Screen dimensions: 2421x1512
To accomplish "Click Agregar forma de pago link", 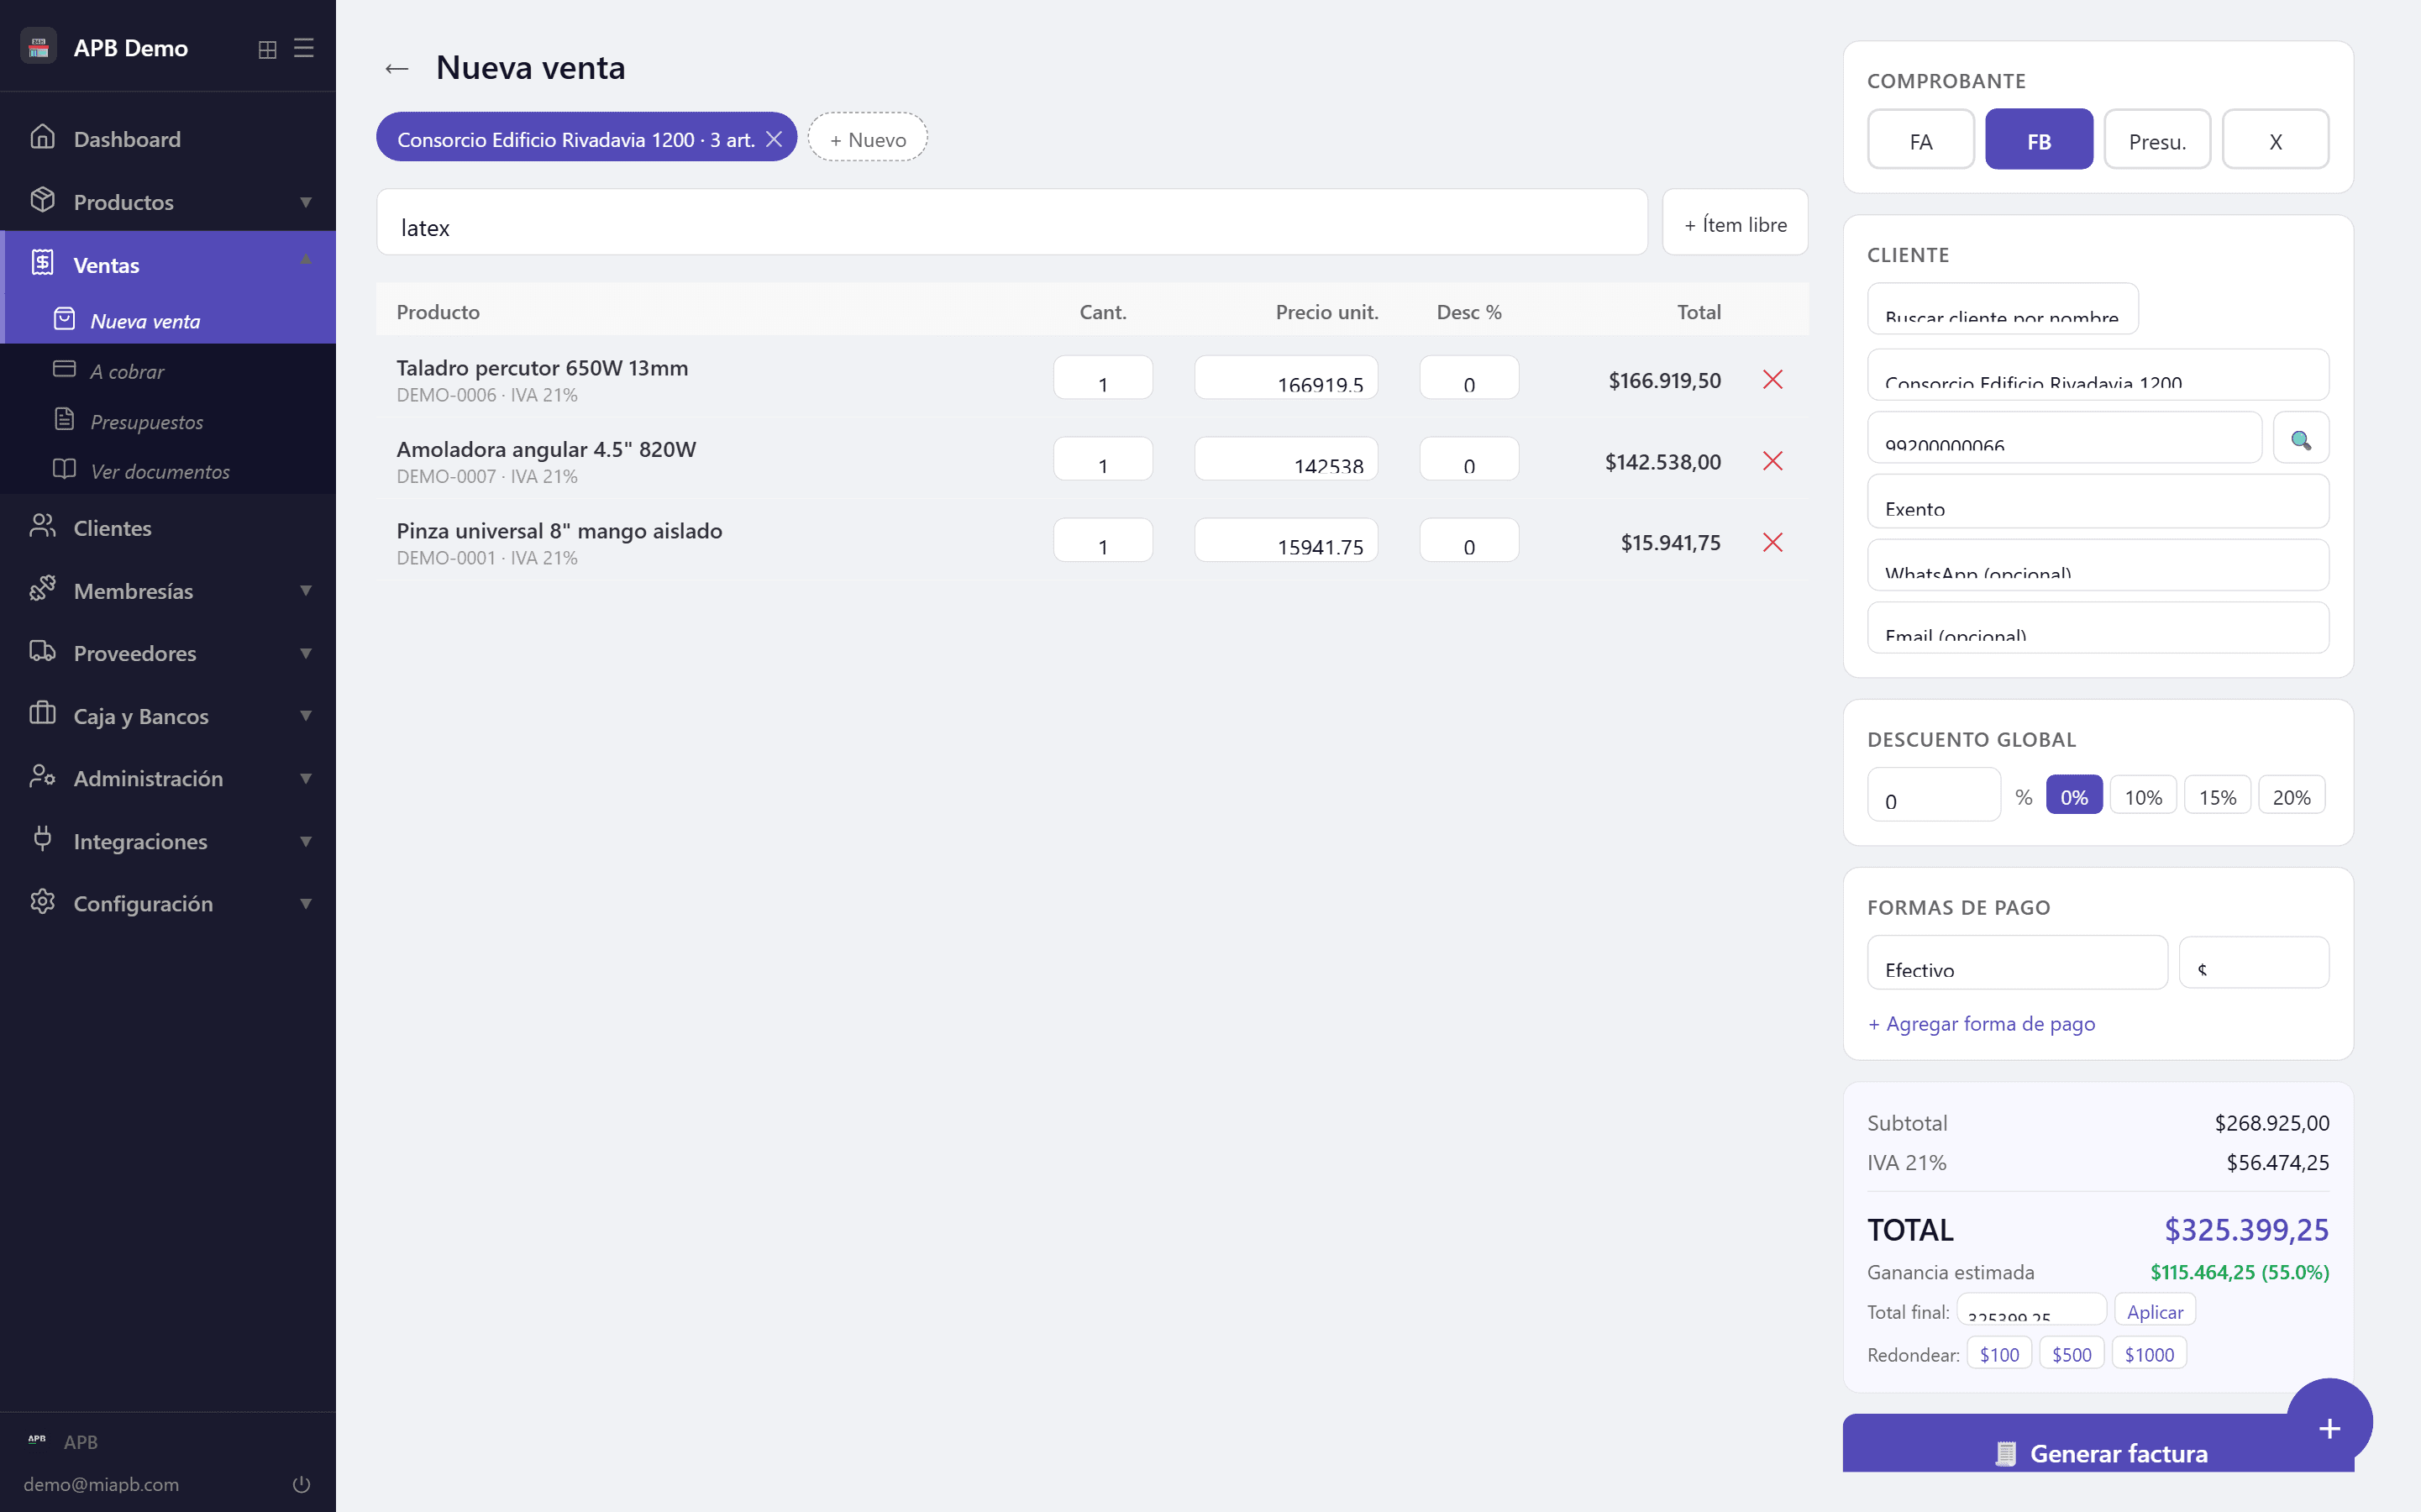I will point(1981,1024).
